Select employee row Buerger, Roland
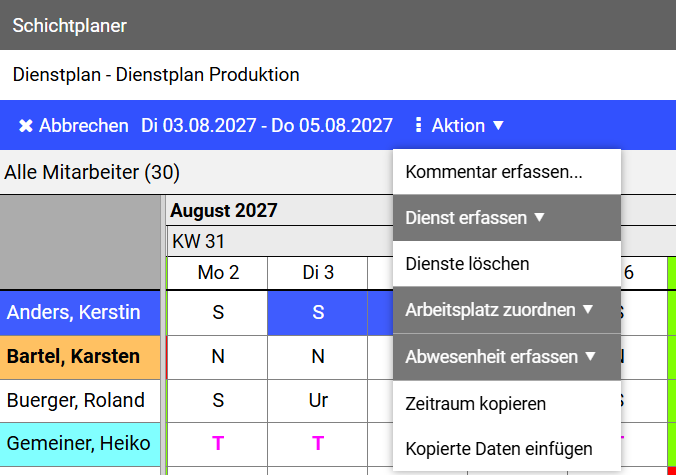 (80, 401)
